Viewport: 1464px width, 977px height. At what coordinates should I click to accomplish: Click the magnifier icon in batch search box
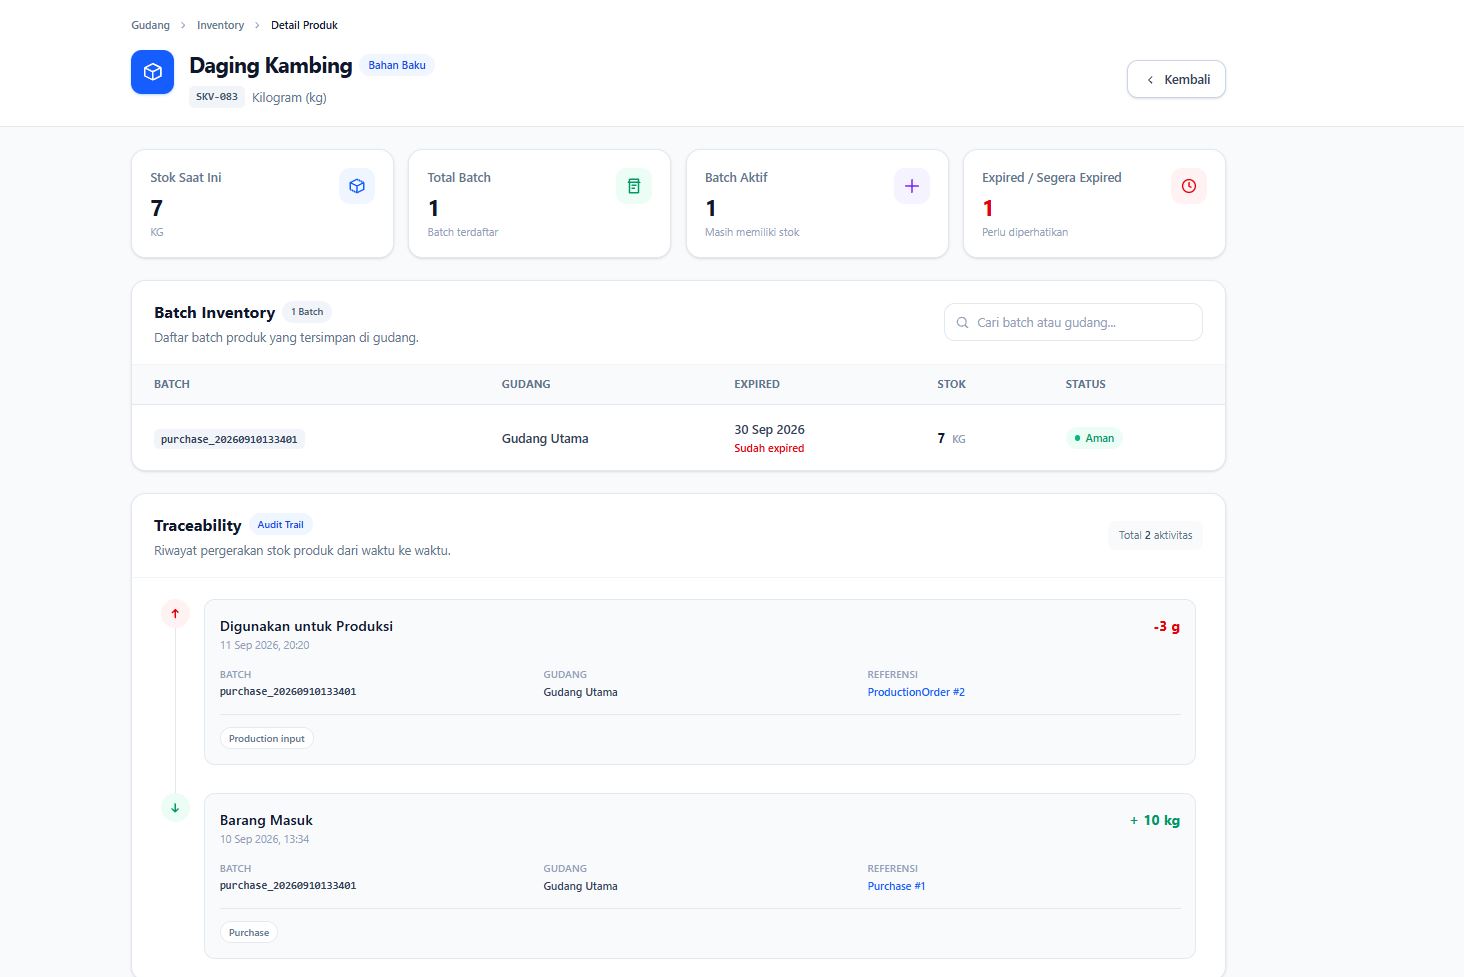pos(962,323)
